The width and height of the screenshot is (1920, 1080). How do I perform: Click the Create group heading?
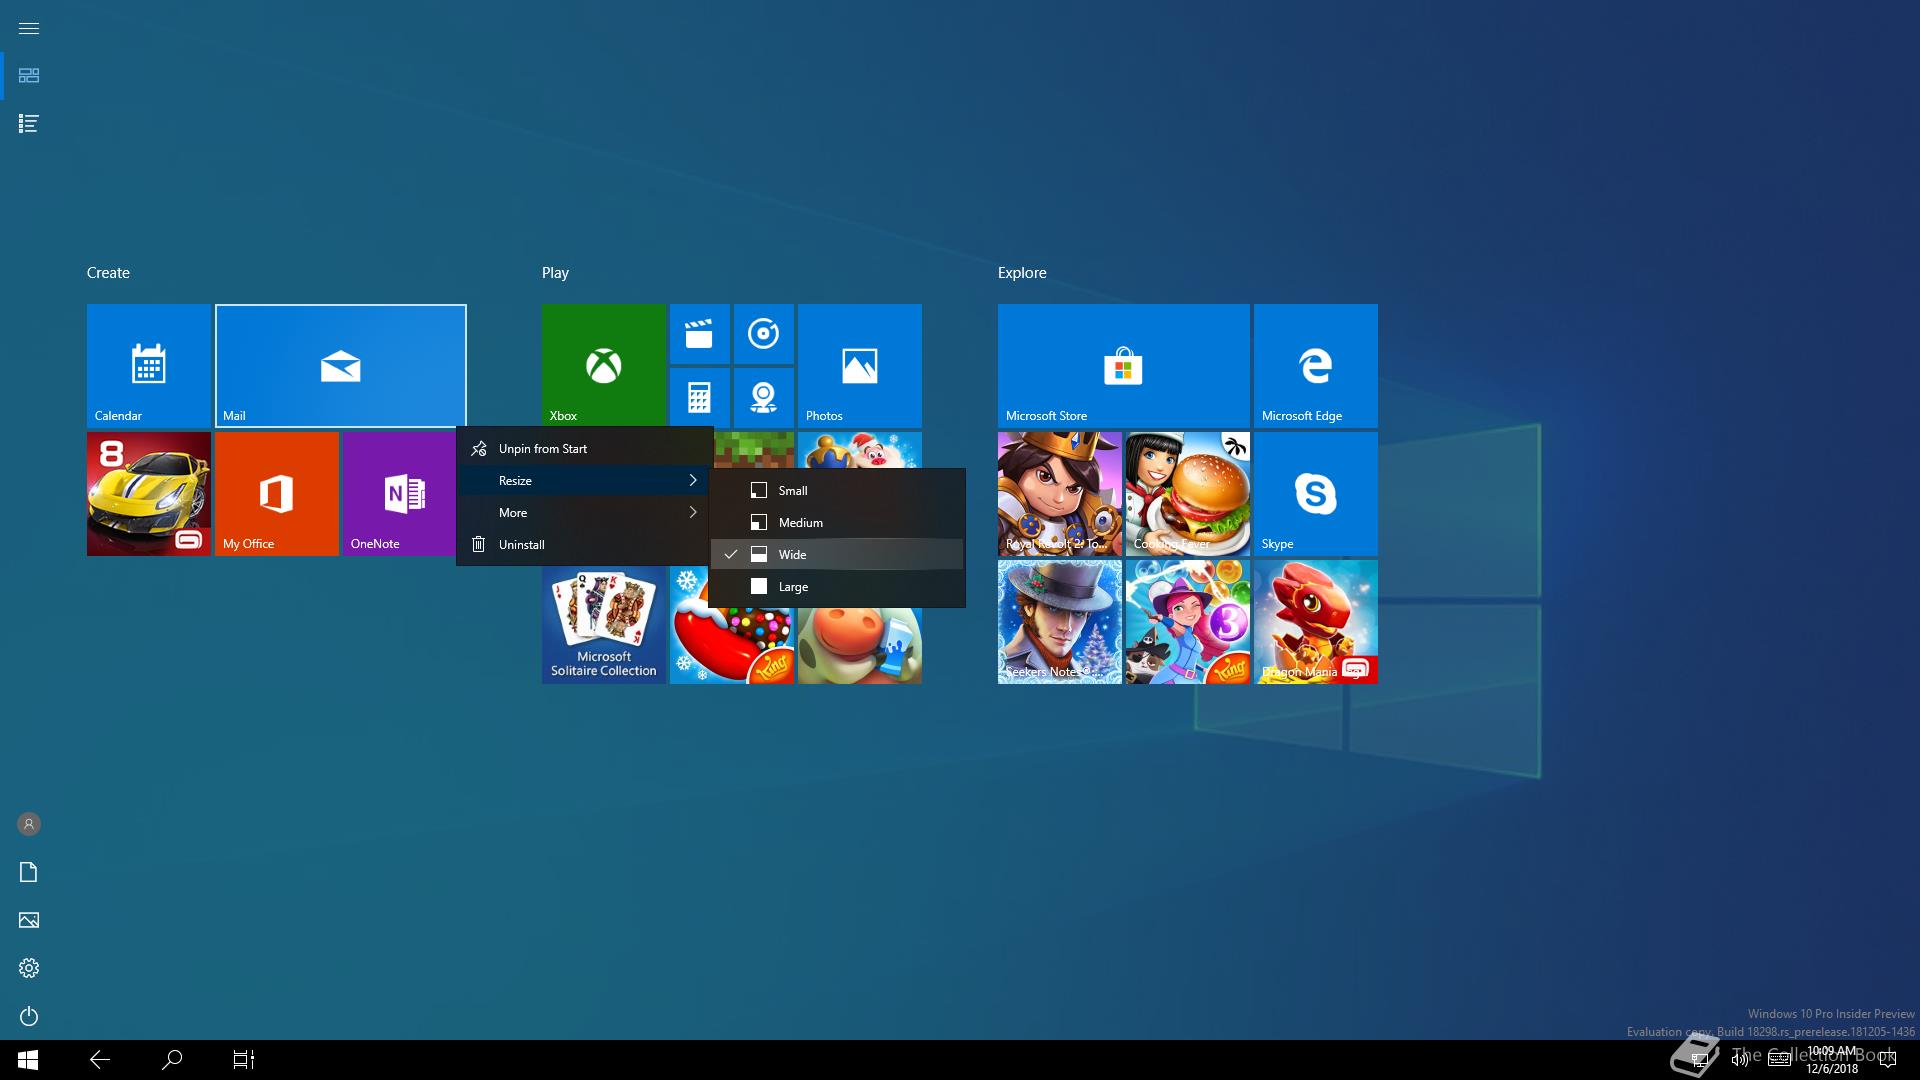(x=108, y=273)
